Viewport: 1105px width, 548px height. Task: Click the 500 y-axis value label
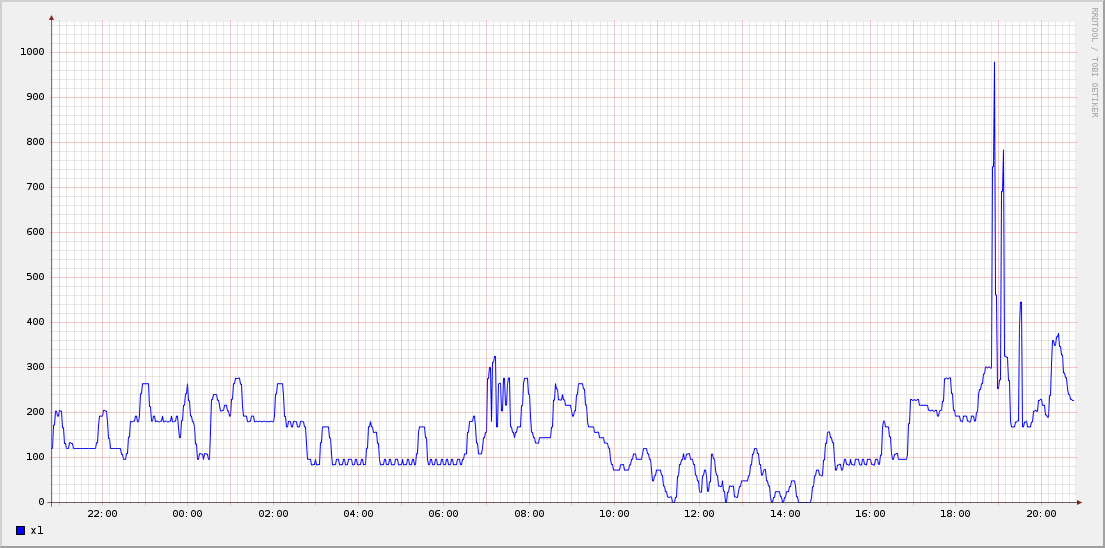point(36,277)
